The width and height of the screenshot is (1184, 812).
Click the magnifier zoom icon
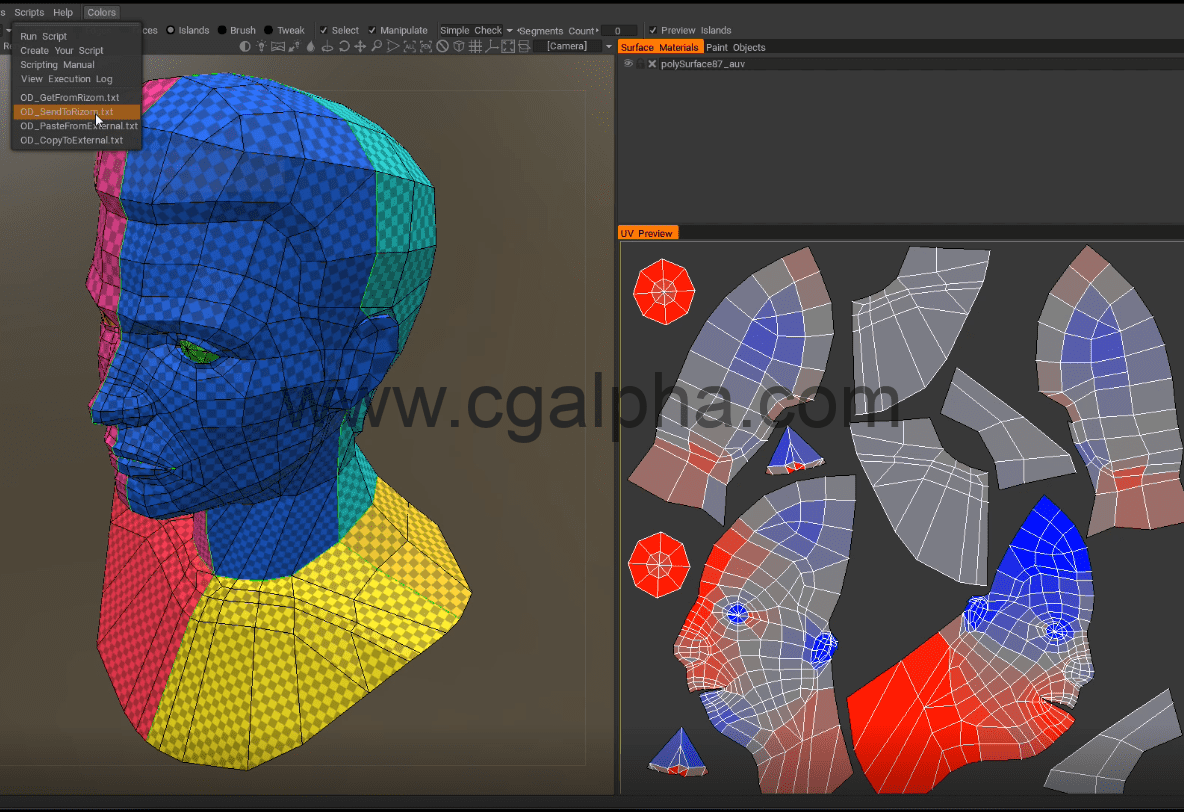[377, 46]
